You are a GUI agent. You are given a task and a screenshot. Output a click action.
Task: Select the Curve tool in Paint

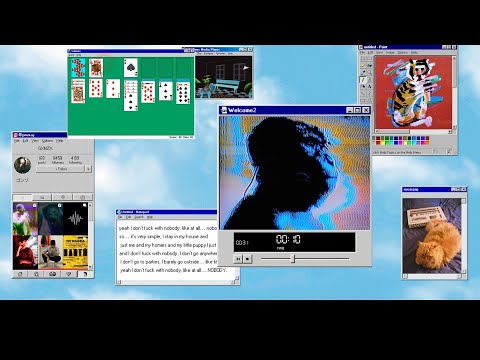tap(370, 93)
